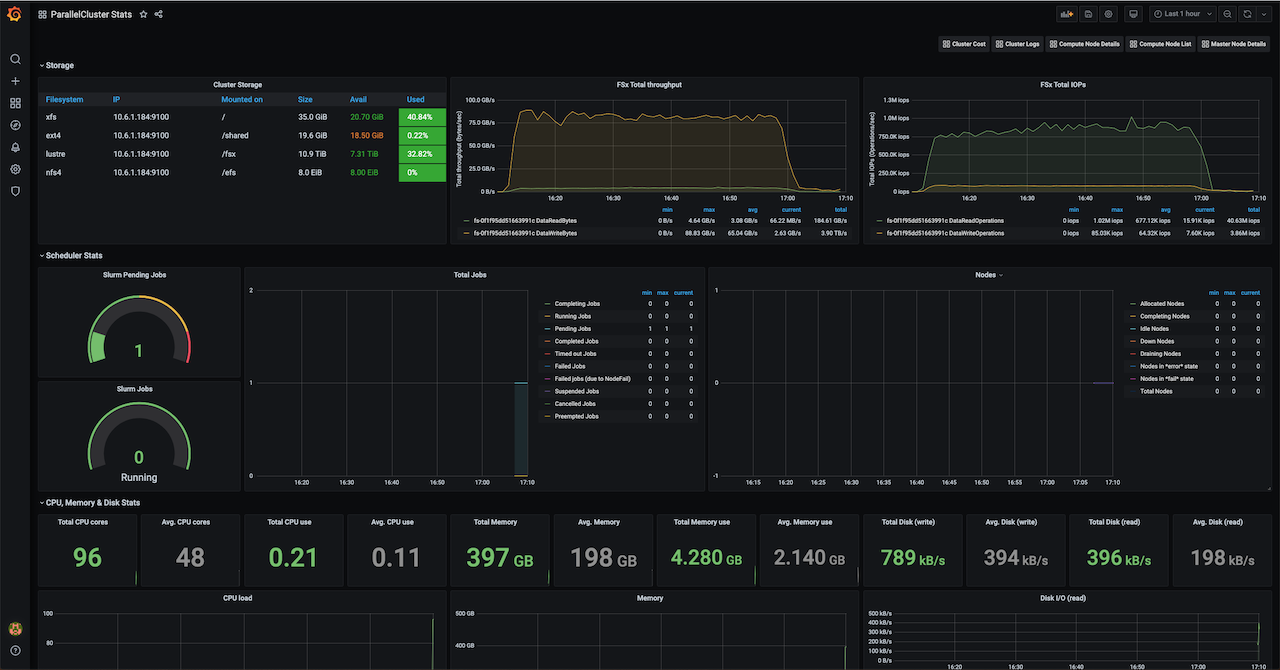Screen dimensions: 1280x670
Task: Open dashboard settings cog in top toolbar
Action: pos(1108,14)
